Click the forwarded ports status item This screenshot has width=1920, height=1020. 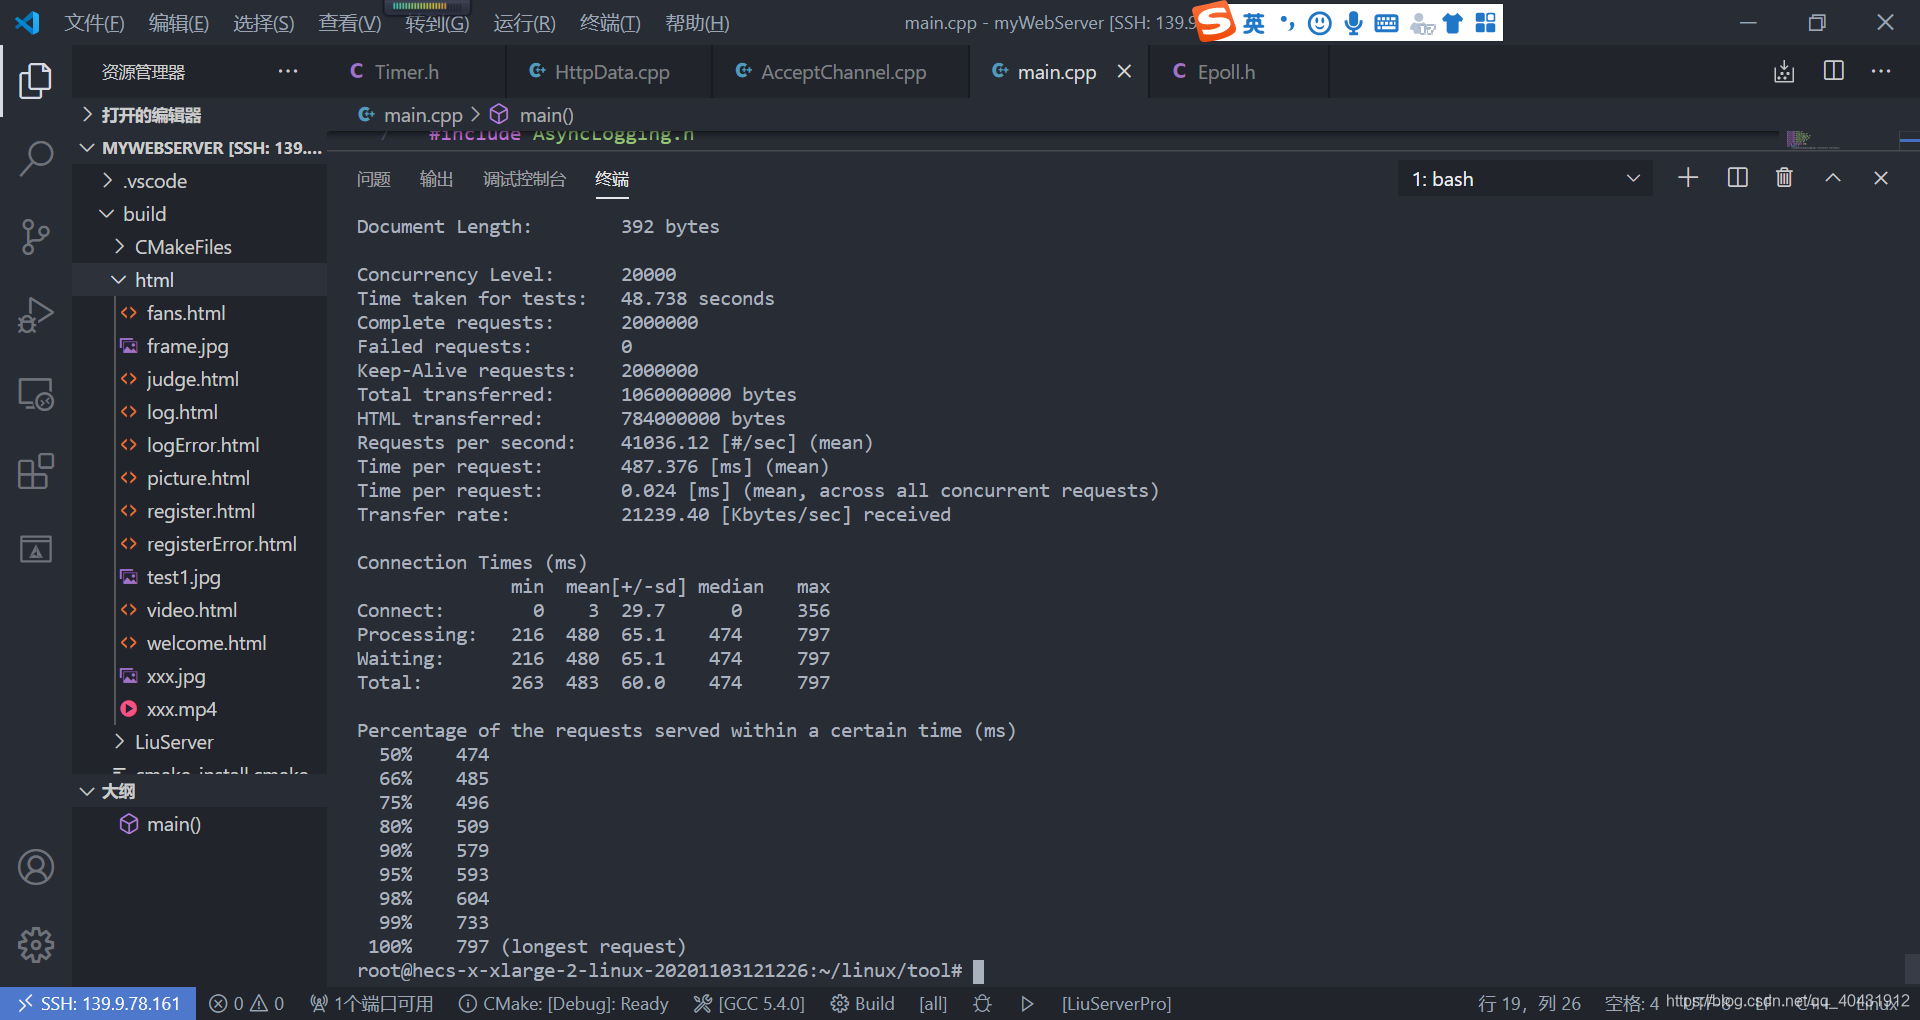click(x=371, y=1003)
